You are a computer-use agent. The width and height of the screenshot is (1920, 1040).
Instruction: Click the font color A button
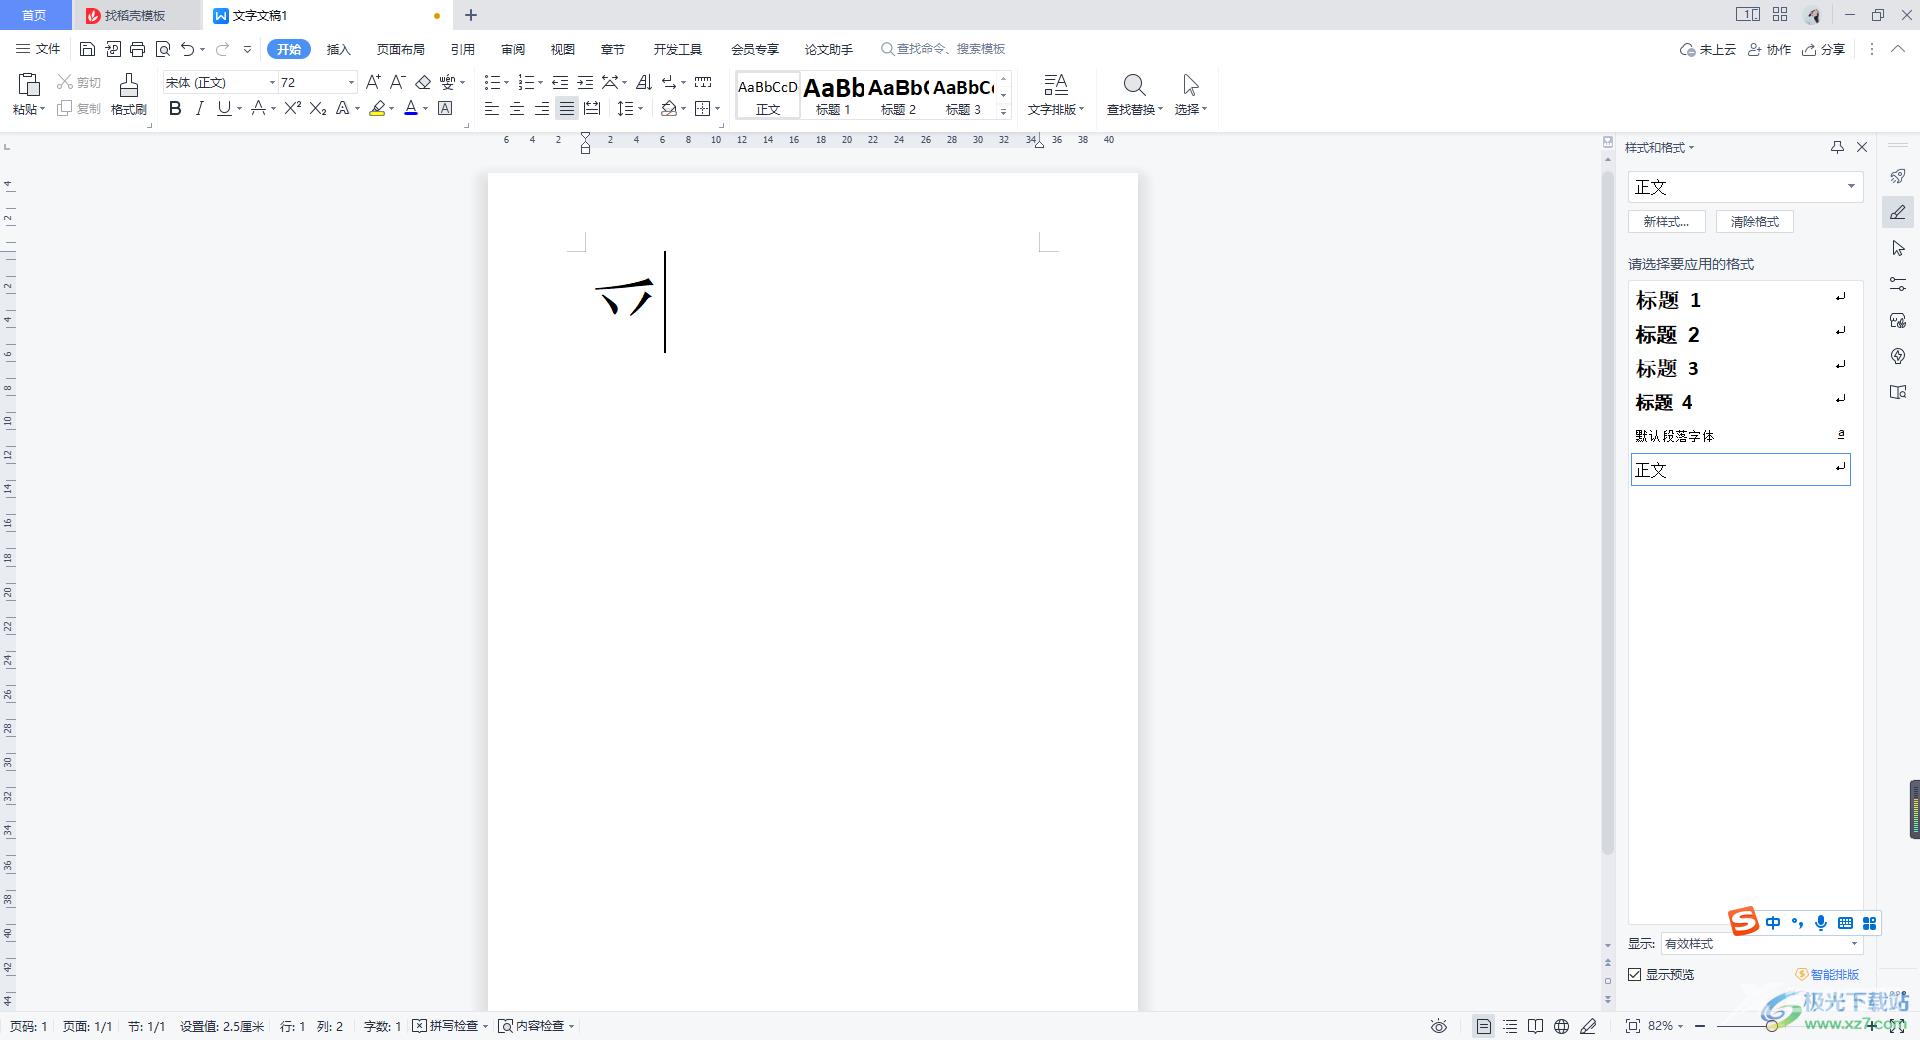[410, 108]
